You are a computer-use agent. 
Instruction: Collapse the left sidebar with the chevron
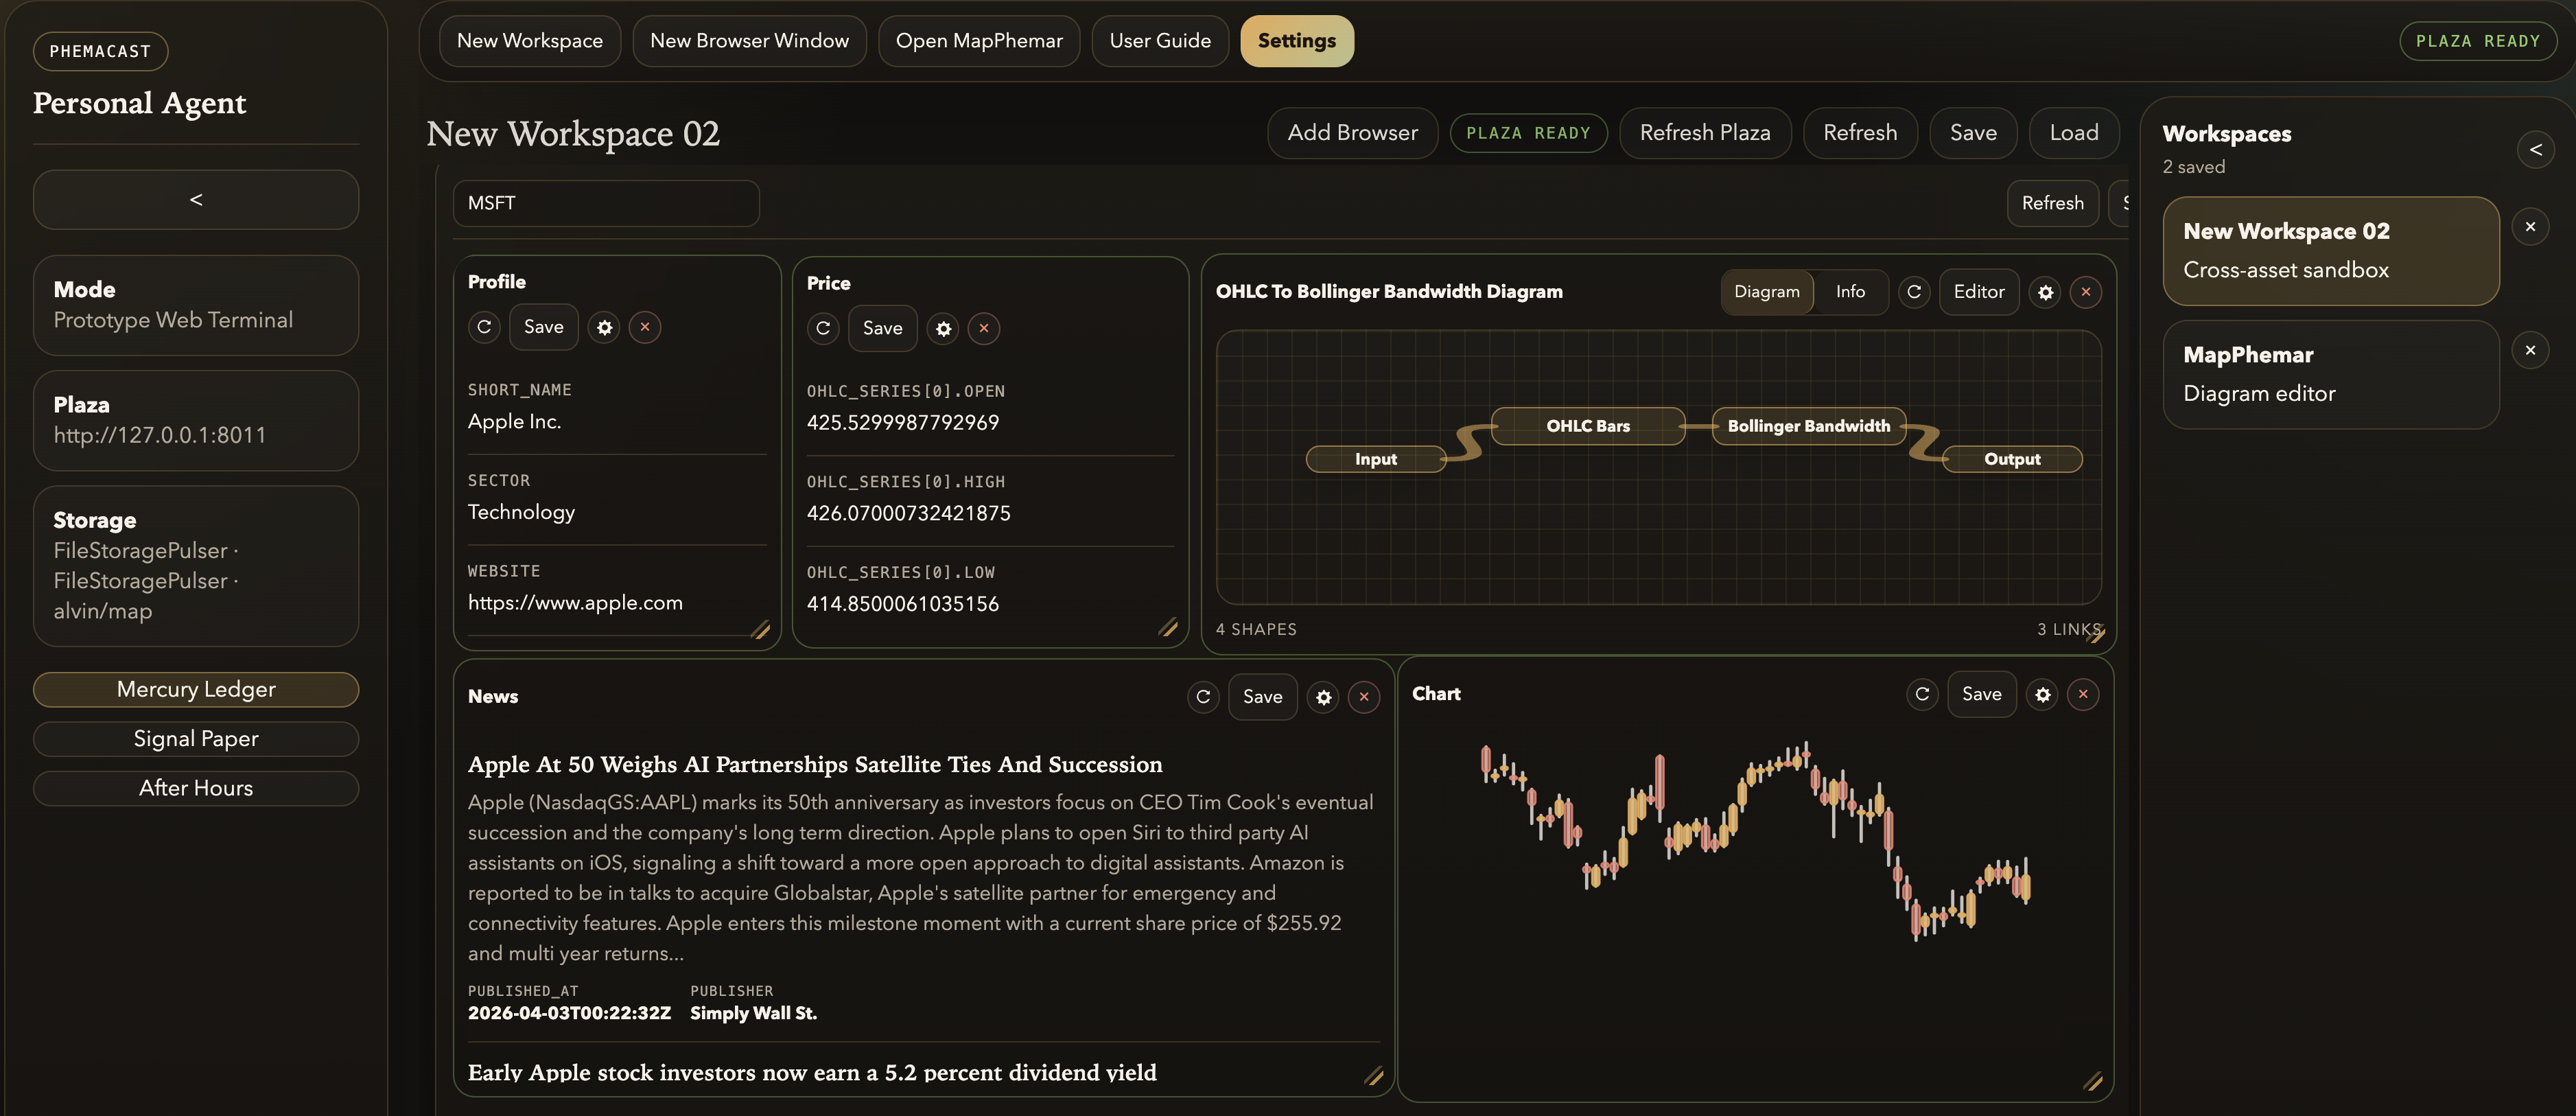[196, 200]
